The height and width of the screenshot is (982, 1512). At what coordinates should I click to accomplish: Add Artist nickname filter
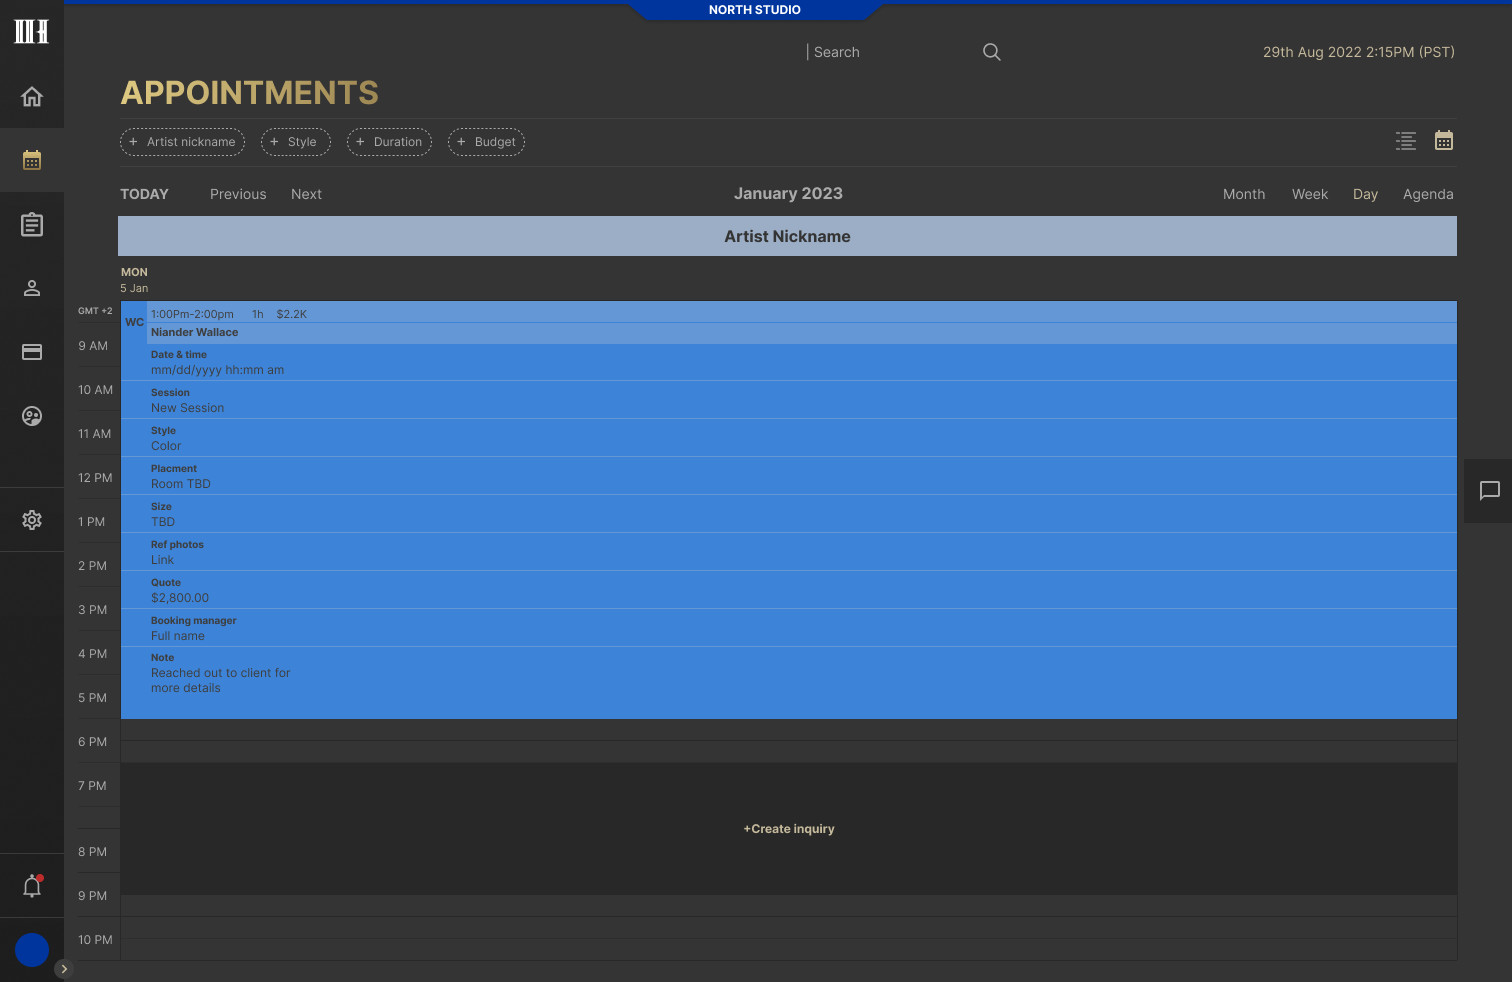coord(183,142)
